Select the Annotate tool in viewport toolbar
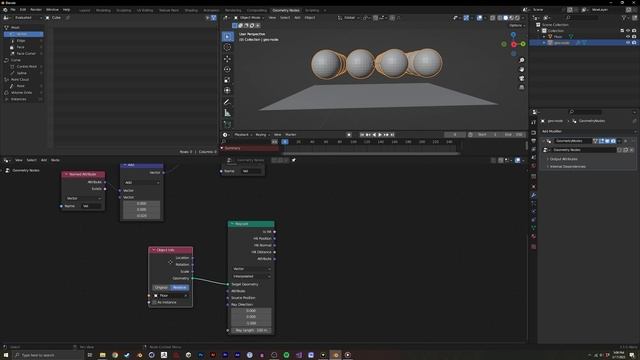Viewport: 640px width, 360px height. pyautogui.click(x=227, y=102)
